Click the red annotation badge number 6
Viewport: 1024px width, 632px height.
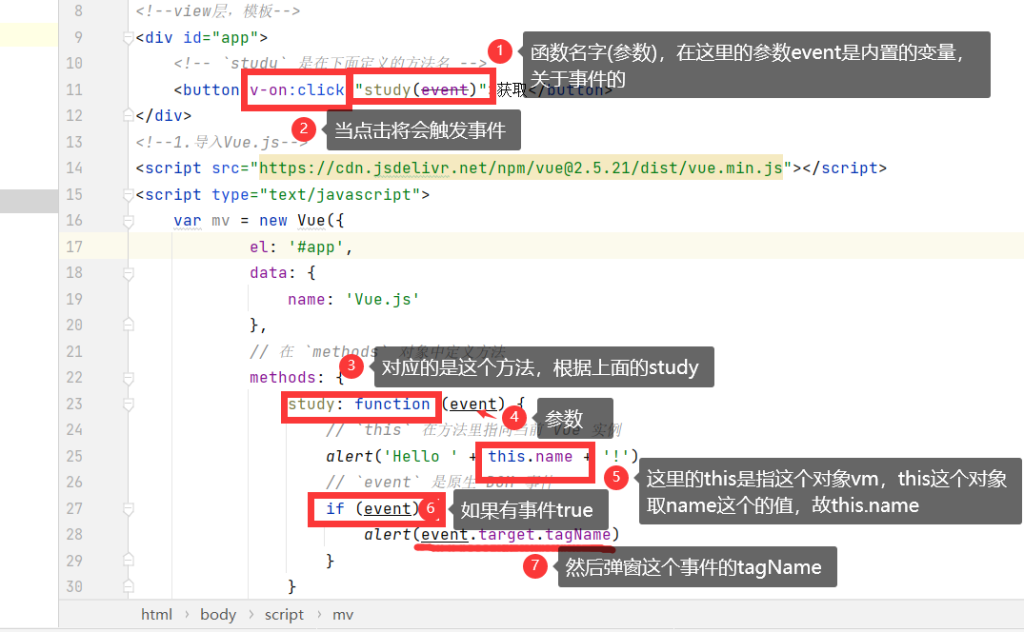(x=430, y=509)
